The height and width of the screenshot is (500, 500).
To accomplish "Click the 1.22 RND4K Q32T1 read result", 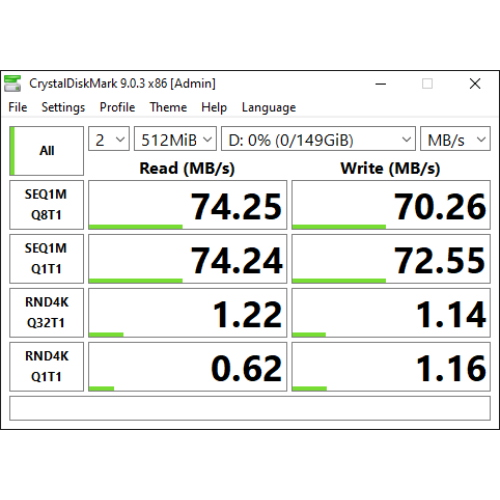I will tap(188, 313).
